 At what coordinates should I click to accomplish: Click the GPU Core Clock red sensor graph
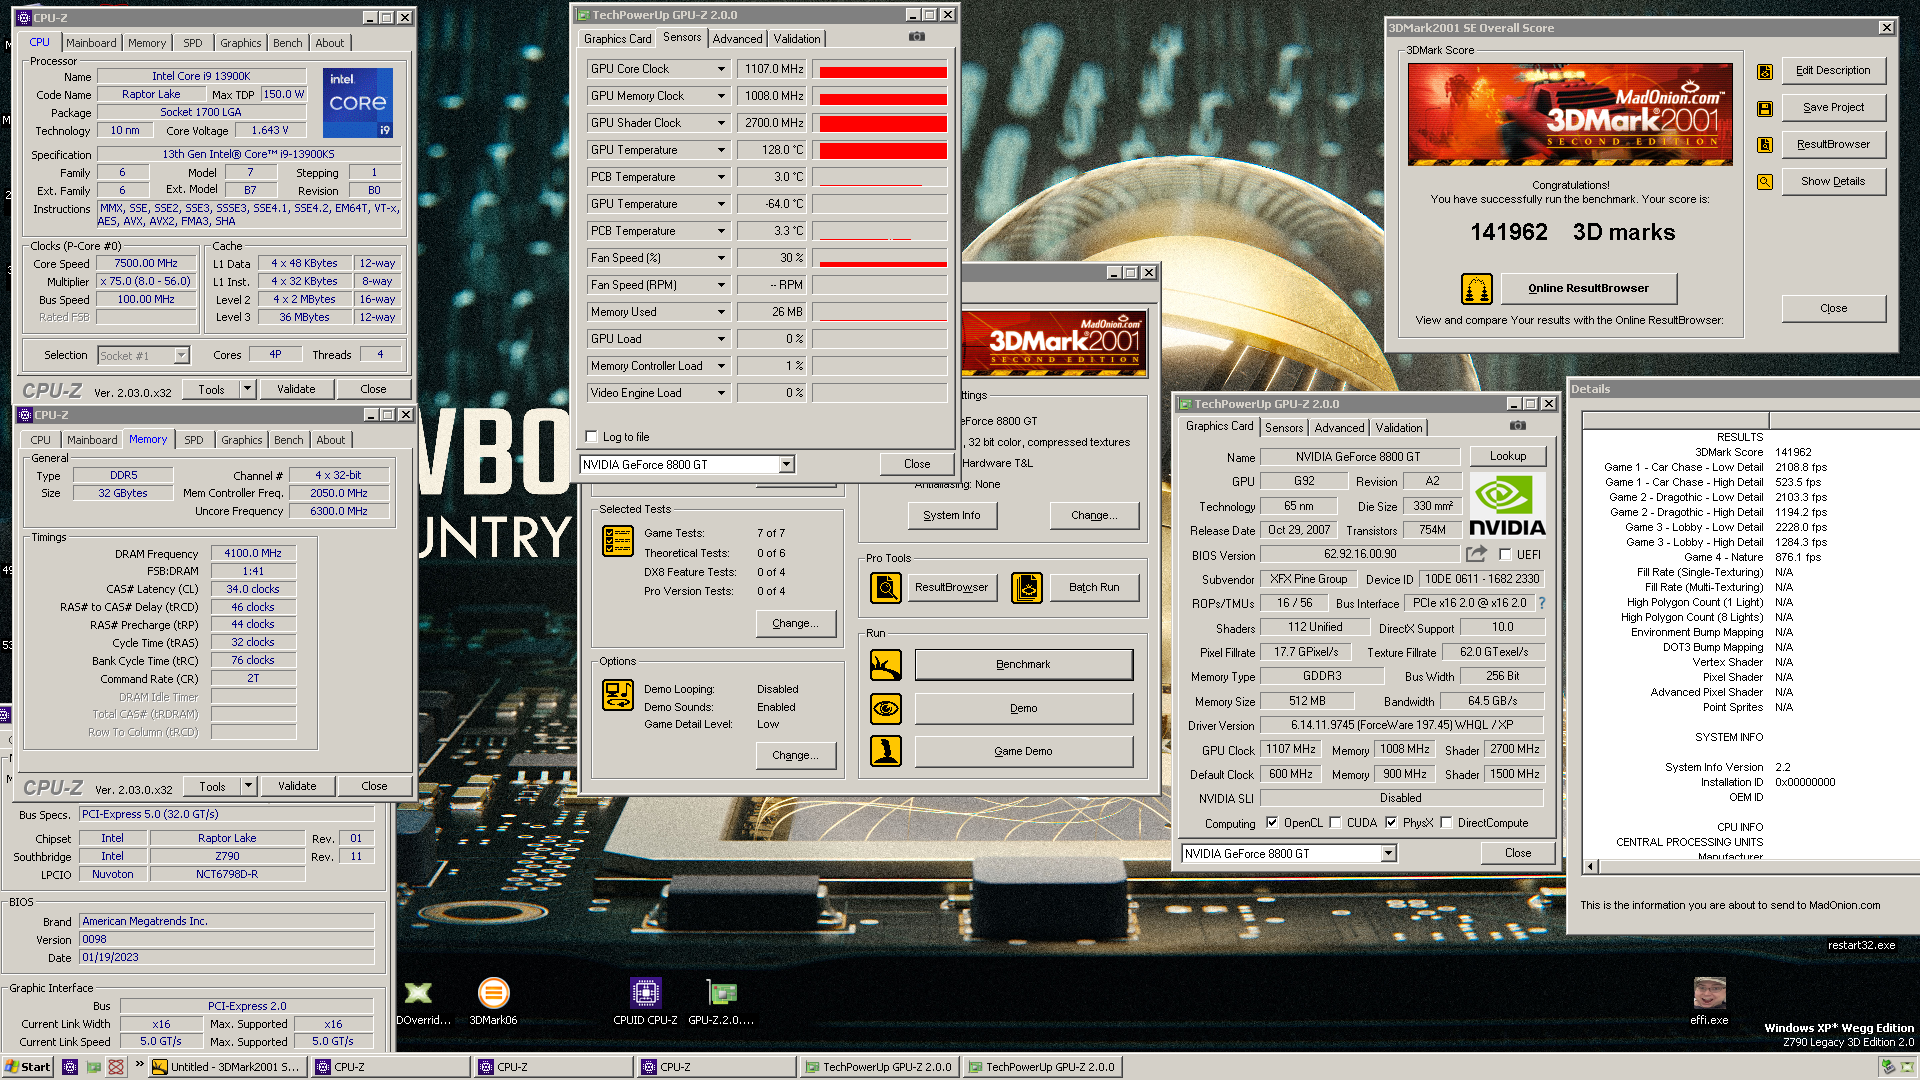pyautogui.click(x=880, y=70)
